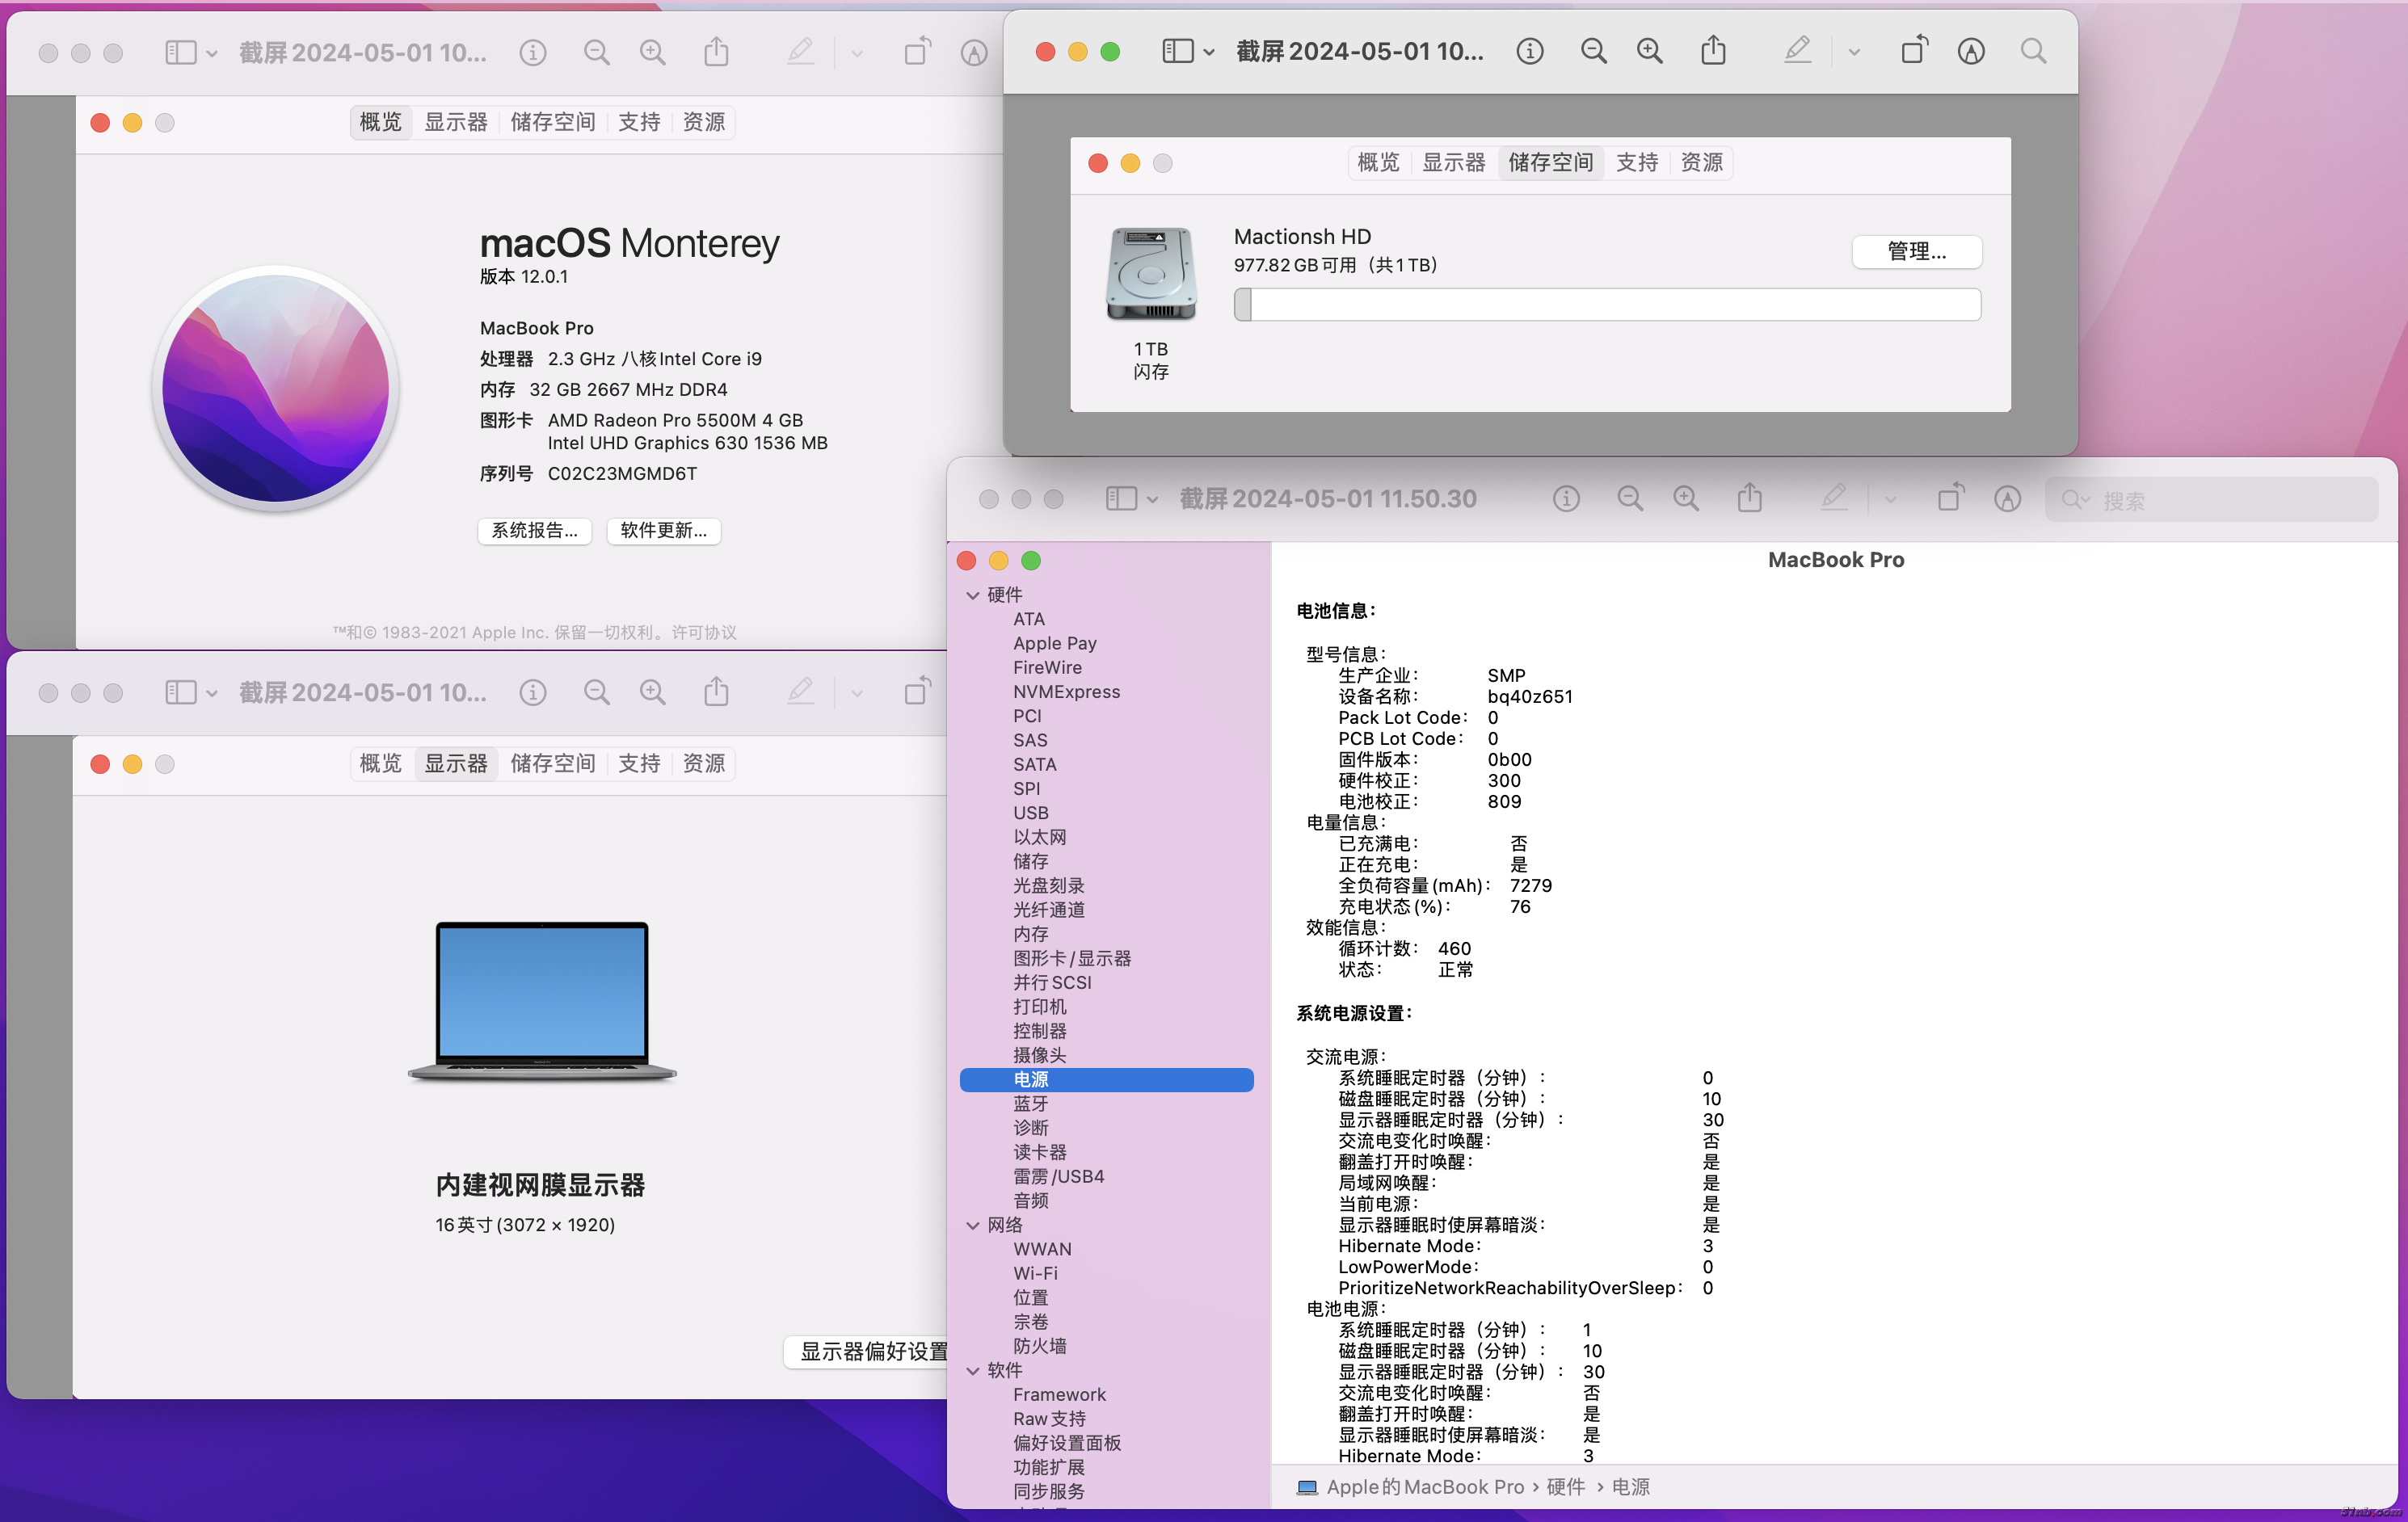Click info icon in bottom-left Preview window
The height and width of the screenshot is (1522, 2408).
click(x=533, y=693)
